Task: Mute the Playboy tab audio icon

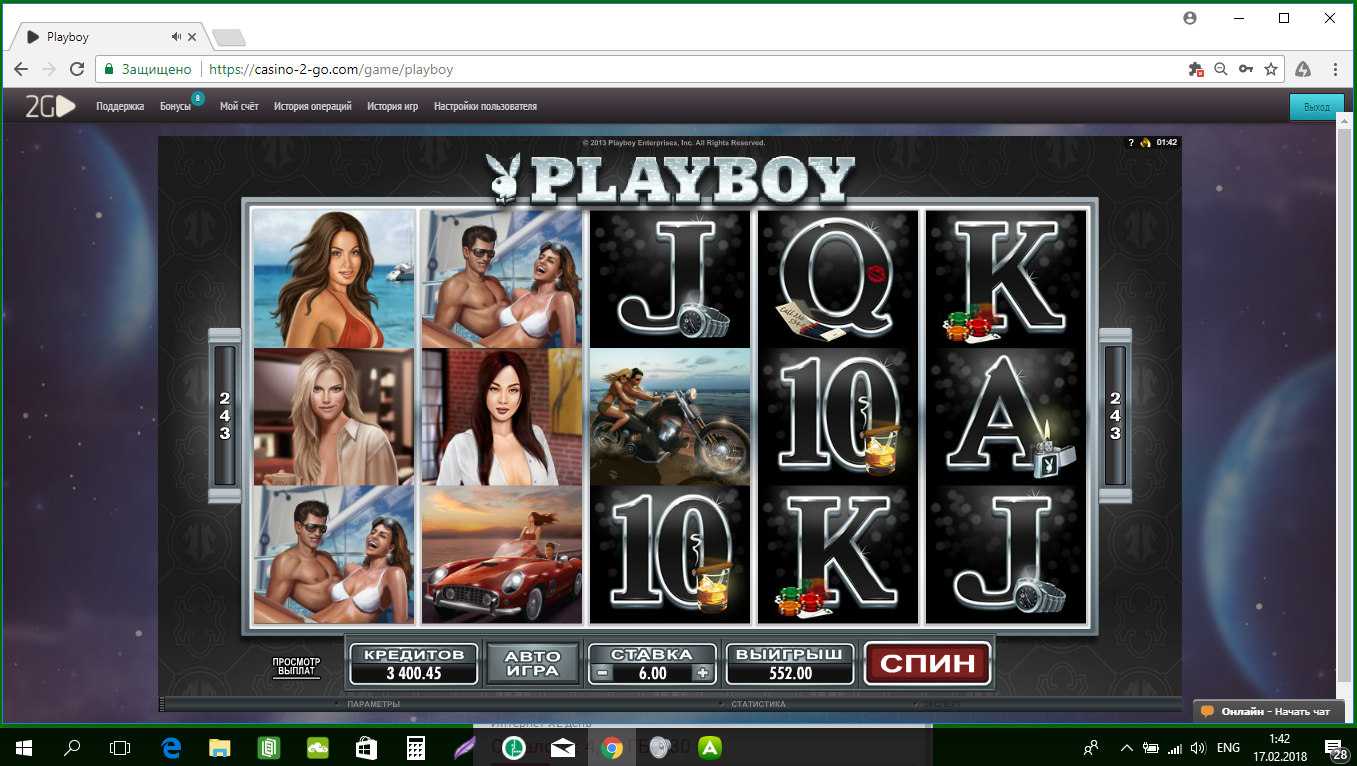Action: (176, 37)
